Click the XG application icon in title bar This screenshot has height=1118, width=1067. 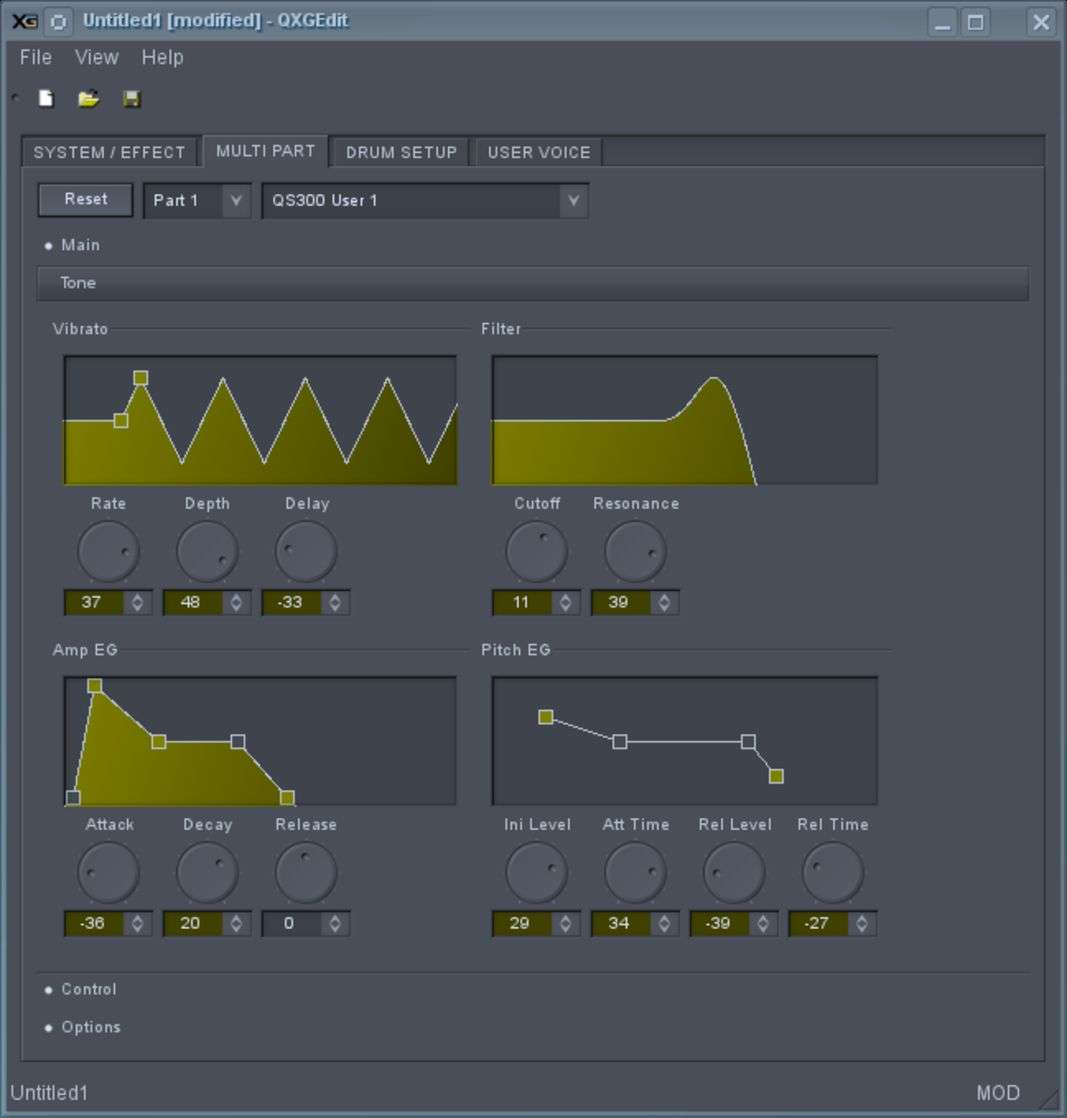click(24, 21)
